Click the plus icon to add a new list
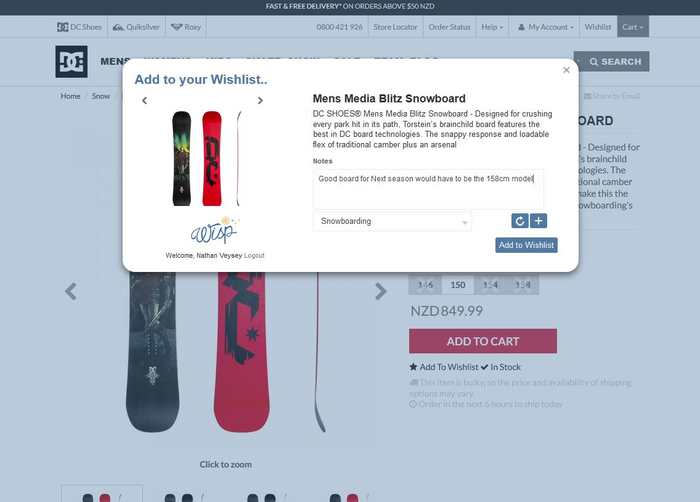Image resolution: width=700 pixels, height=502 pixels. coord(538,221)
